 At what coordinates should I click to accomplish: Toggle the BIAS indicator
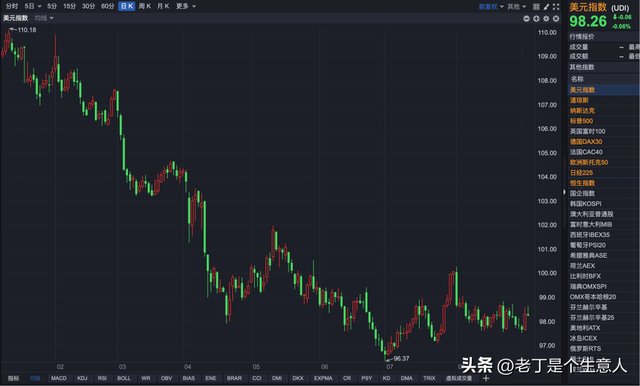(189, 378)
